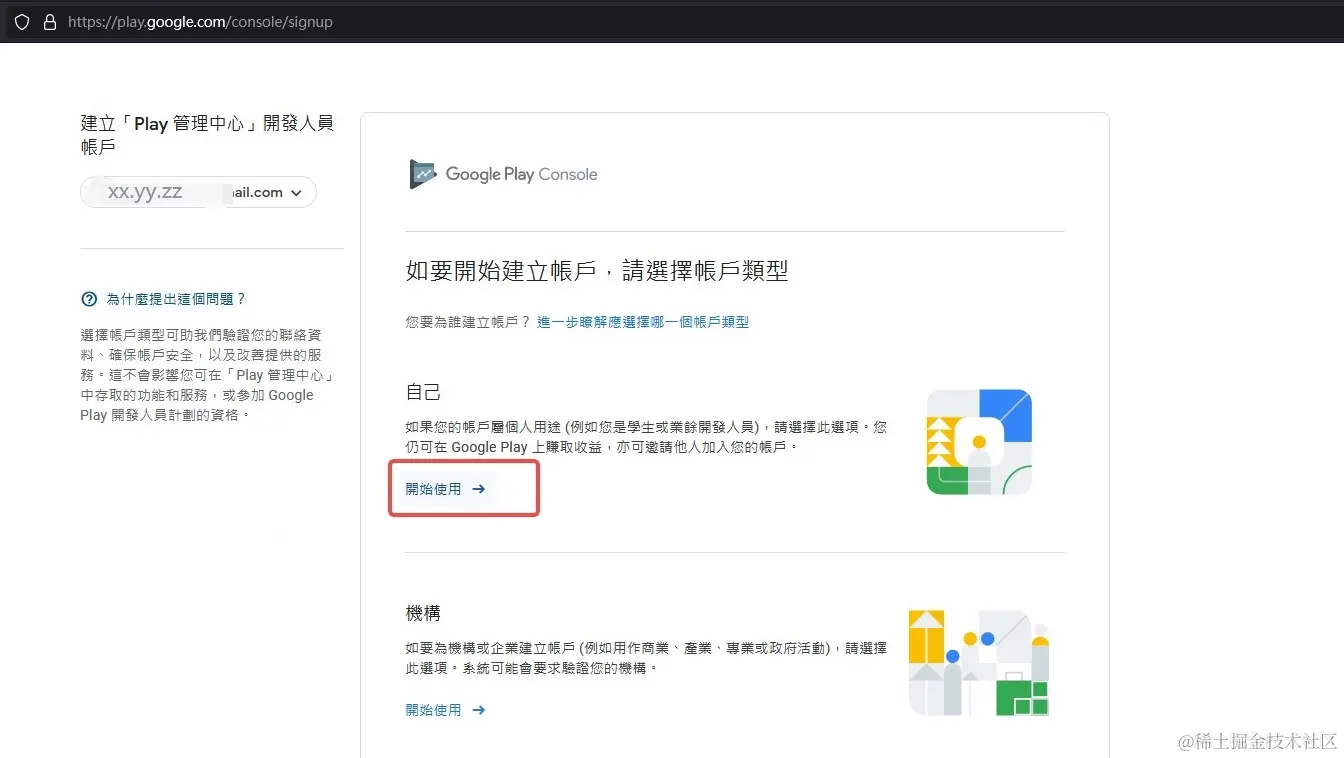Image resolution: width=1344 pixels, height=758 pixels.
Task: Click the 機構 description starting 如要為機構或企業建立帳戶
Action: pyautogui.click(x=646, y=658)
